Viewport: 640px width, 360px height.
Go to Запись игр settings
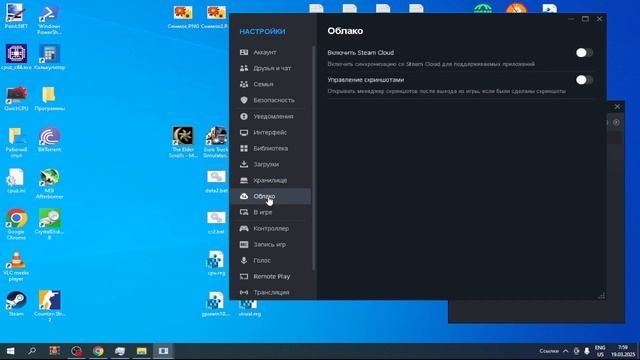click(270, 244)
